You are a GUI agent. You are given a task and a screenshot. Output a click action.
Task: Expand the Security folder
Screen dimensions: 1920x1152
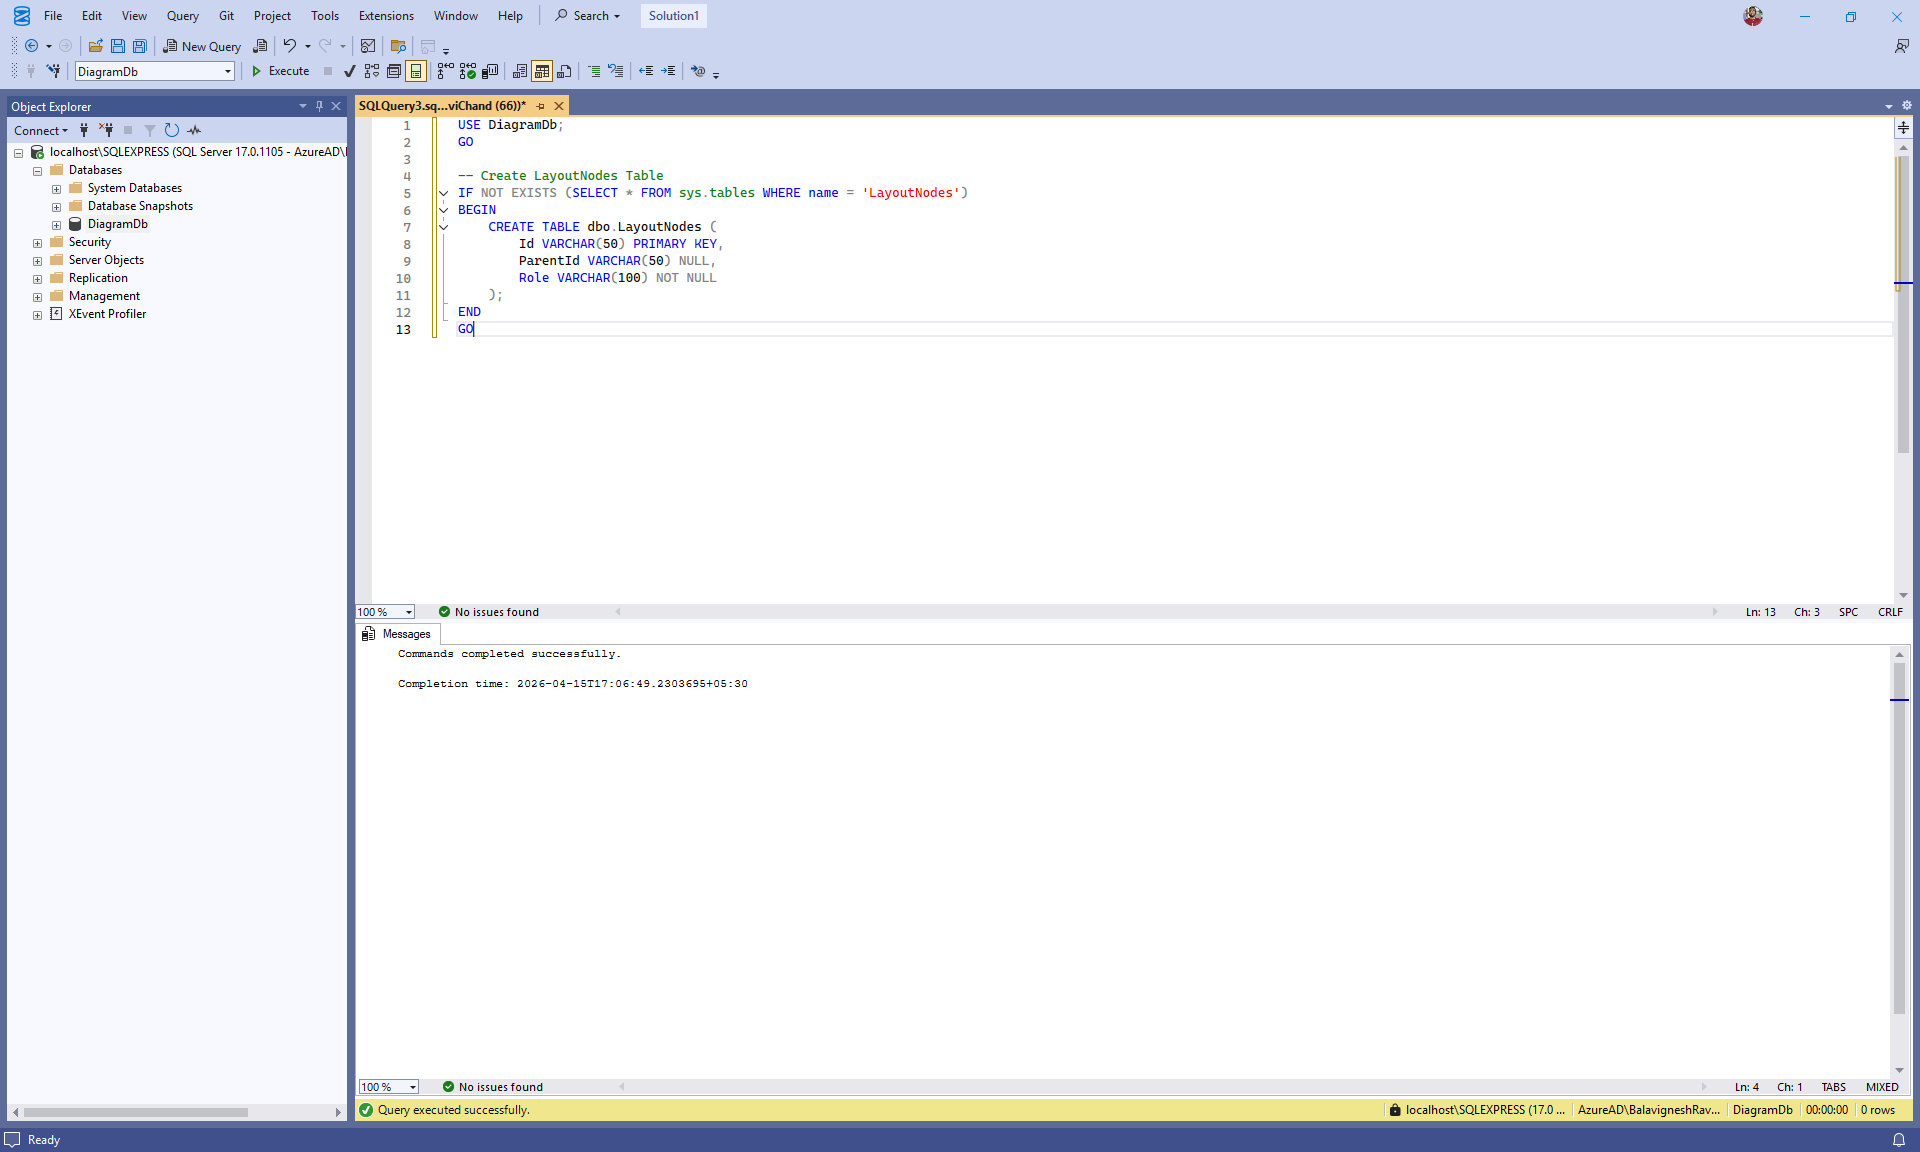click(37, 243)
